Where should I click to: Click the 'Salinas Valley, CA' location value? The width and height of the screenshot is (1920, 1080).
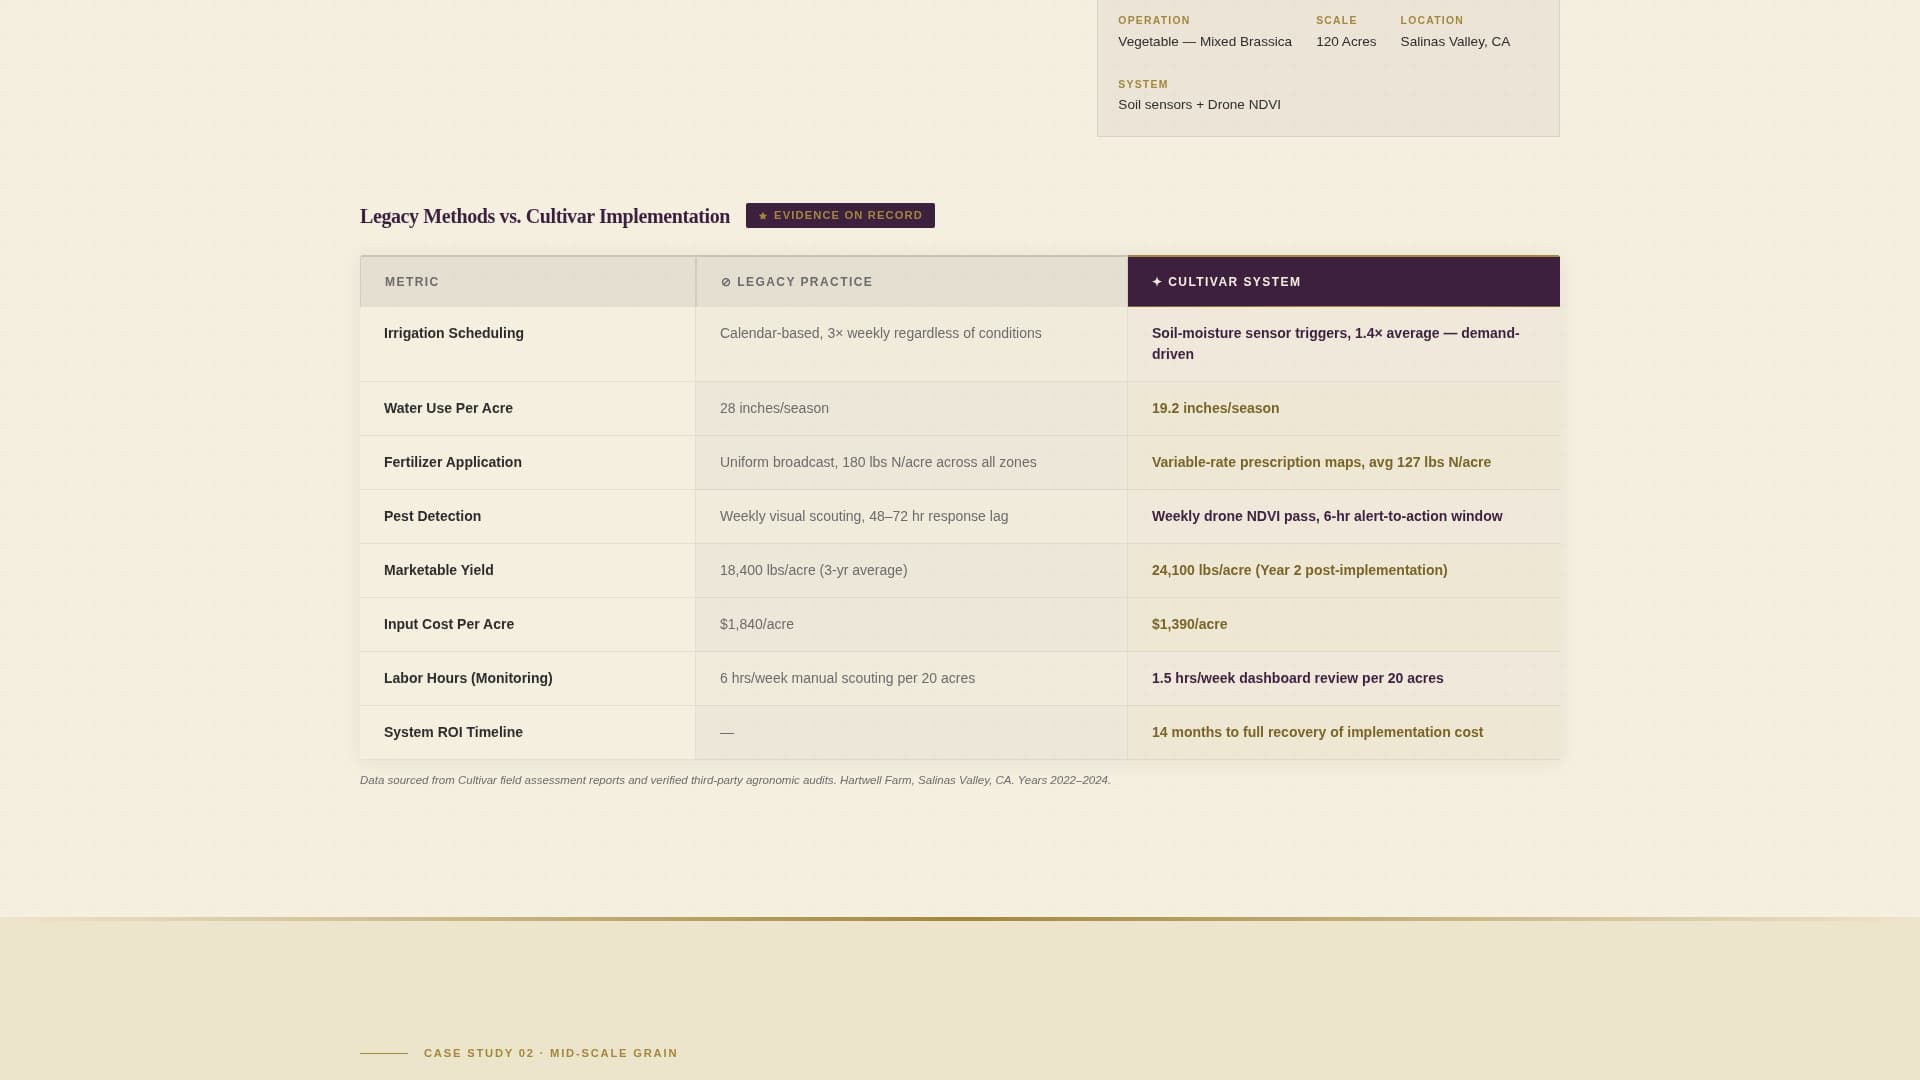[1455, 42]
